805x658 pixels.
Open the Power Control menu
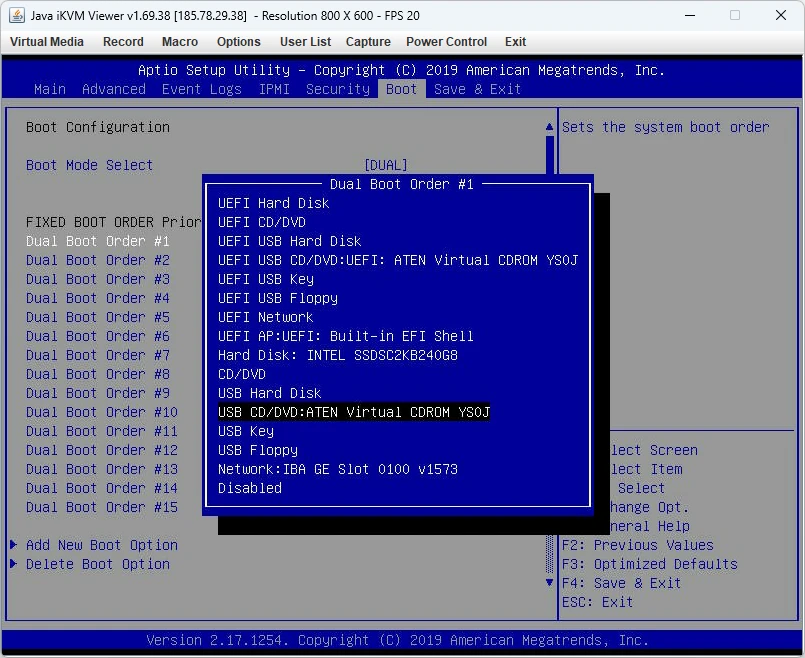click(446, 42)
